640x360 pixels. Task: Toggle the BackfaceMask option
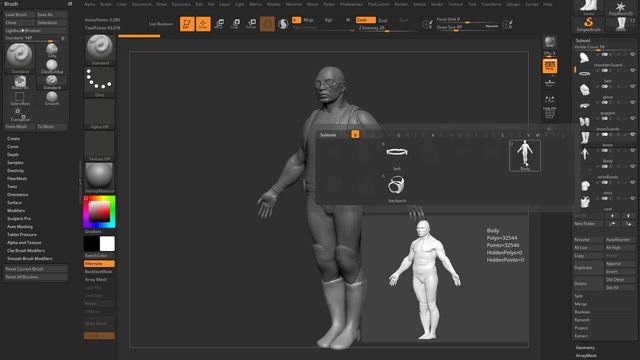pyautogui.click(x=99, y=271)
